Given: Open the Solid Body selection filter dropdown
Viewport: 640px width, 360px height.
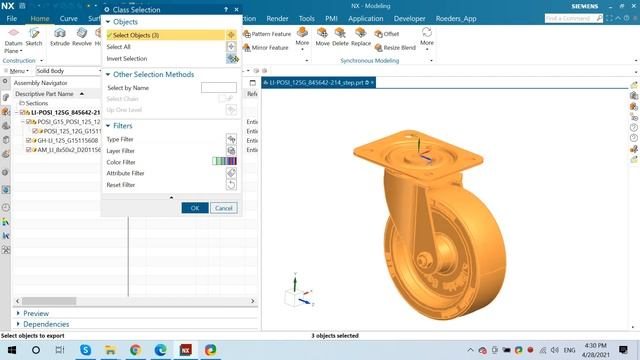Looking at the screenshot, I should point(68,71).
